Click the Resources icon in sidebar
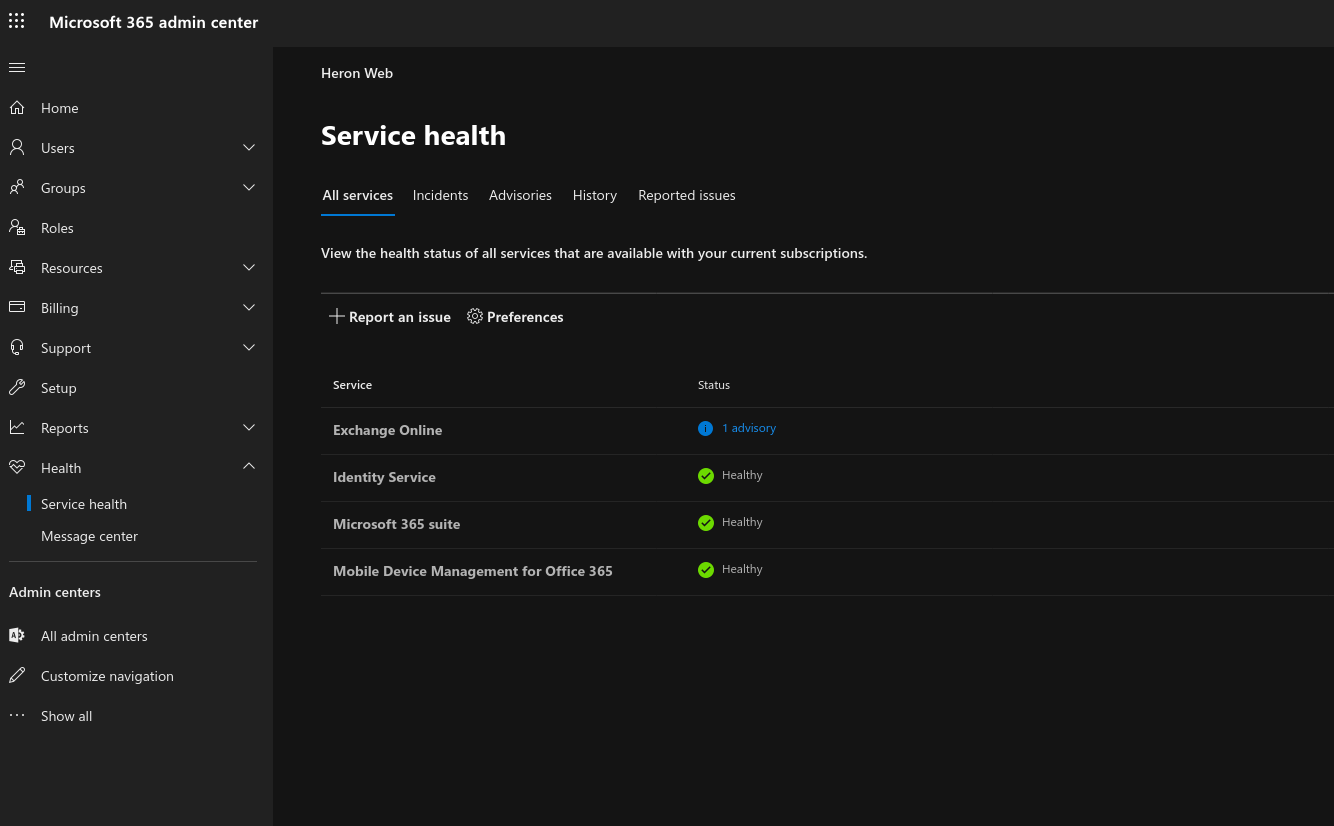The image size is (1334, 826). pos(17,267)
